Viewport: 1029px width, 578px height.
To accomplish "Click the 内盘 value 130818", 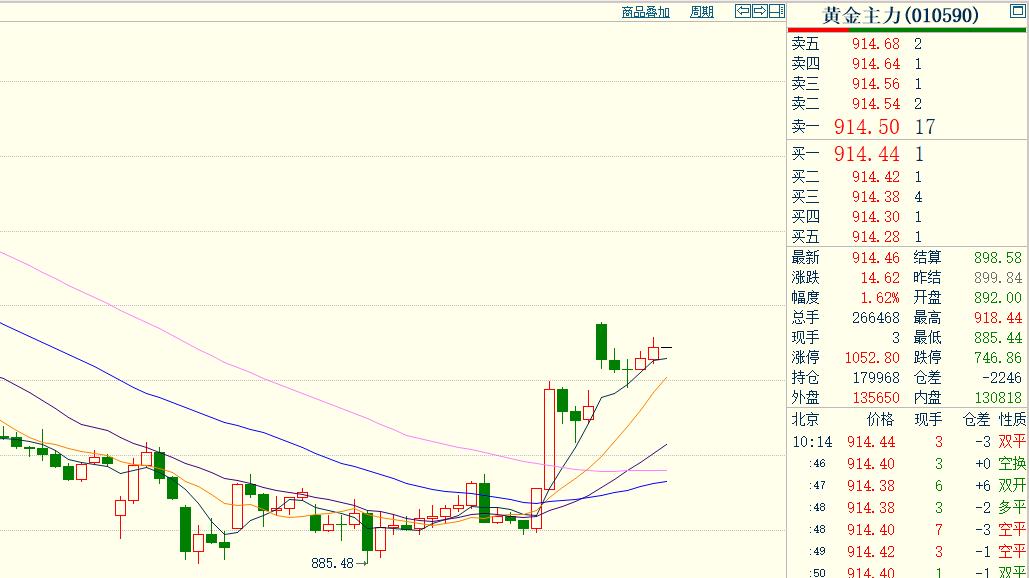I will (x=998, y=398).
